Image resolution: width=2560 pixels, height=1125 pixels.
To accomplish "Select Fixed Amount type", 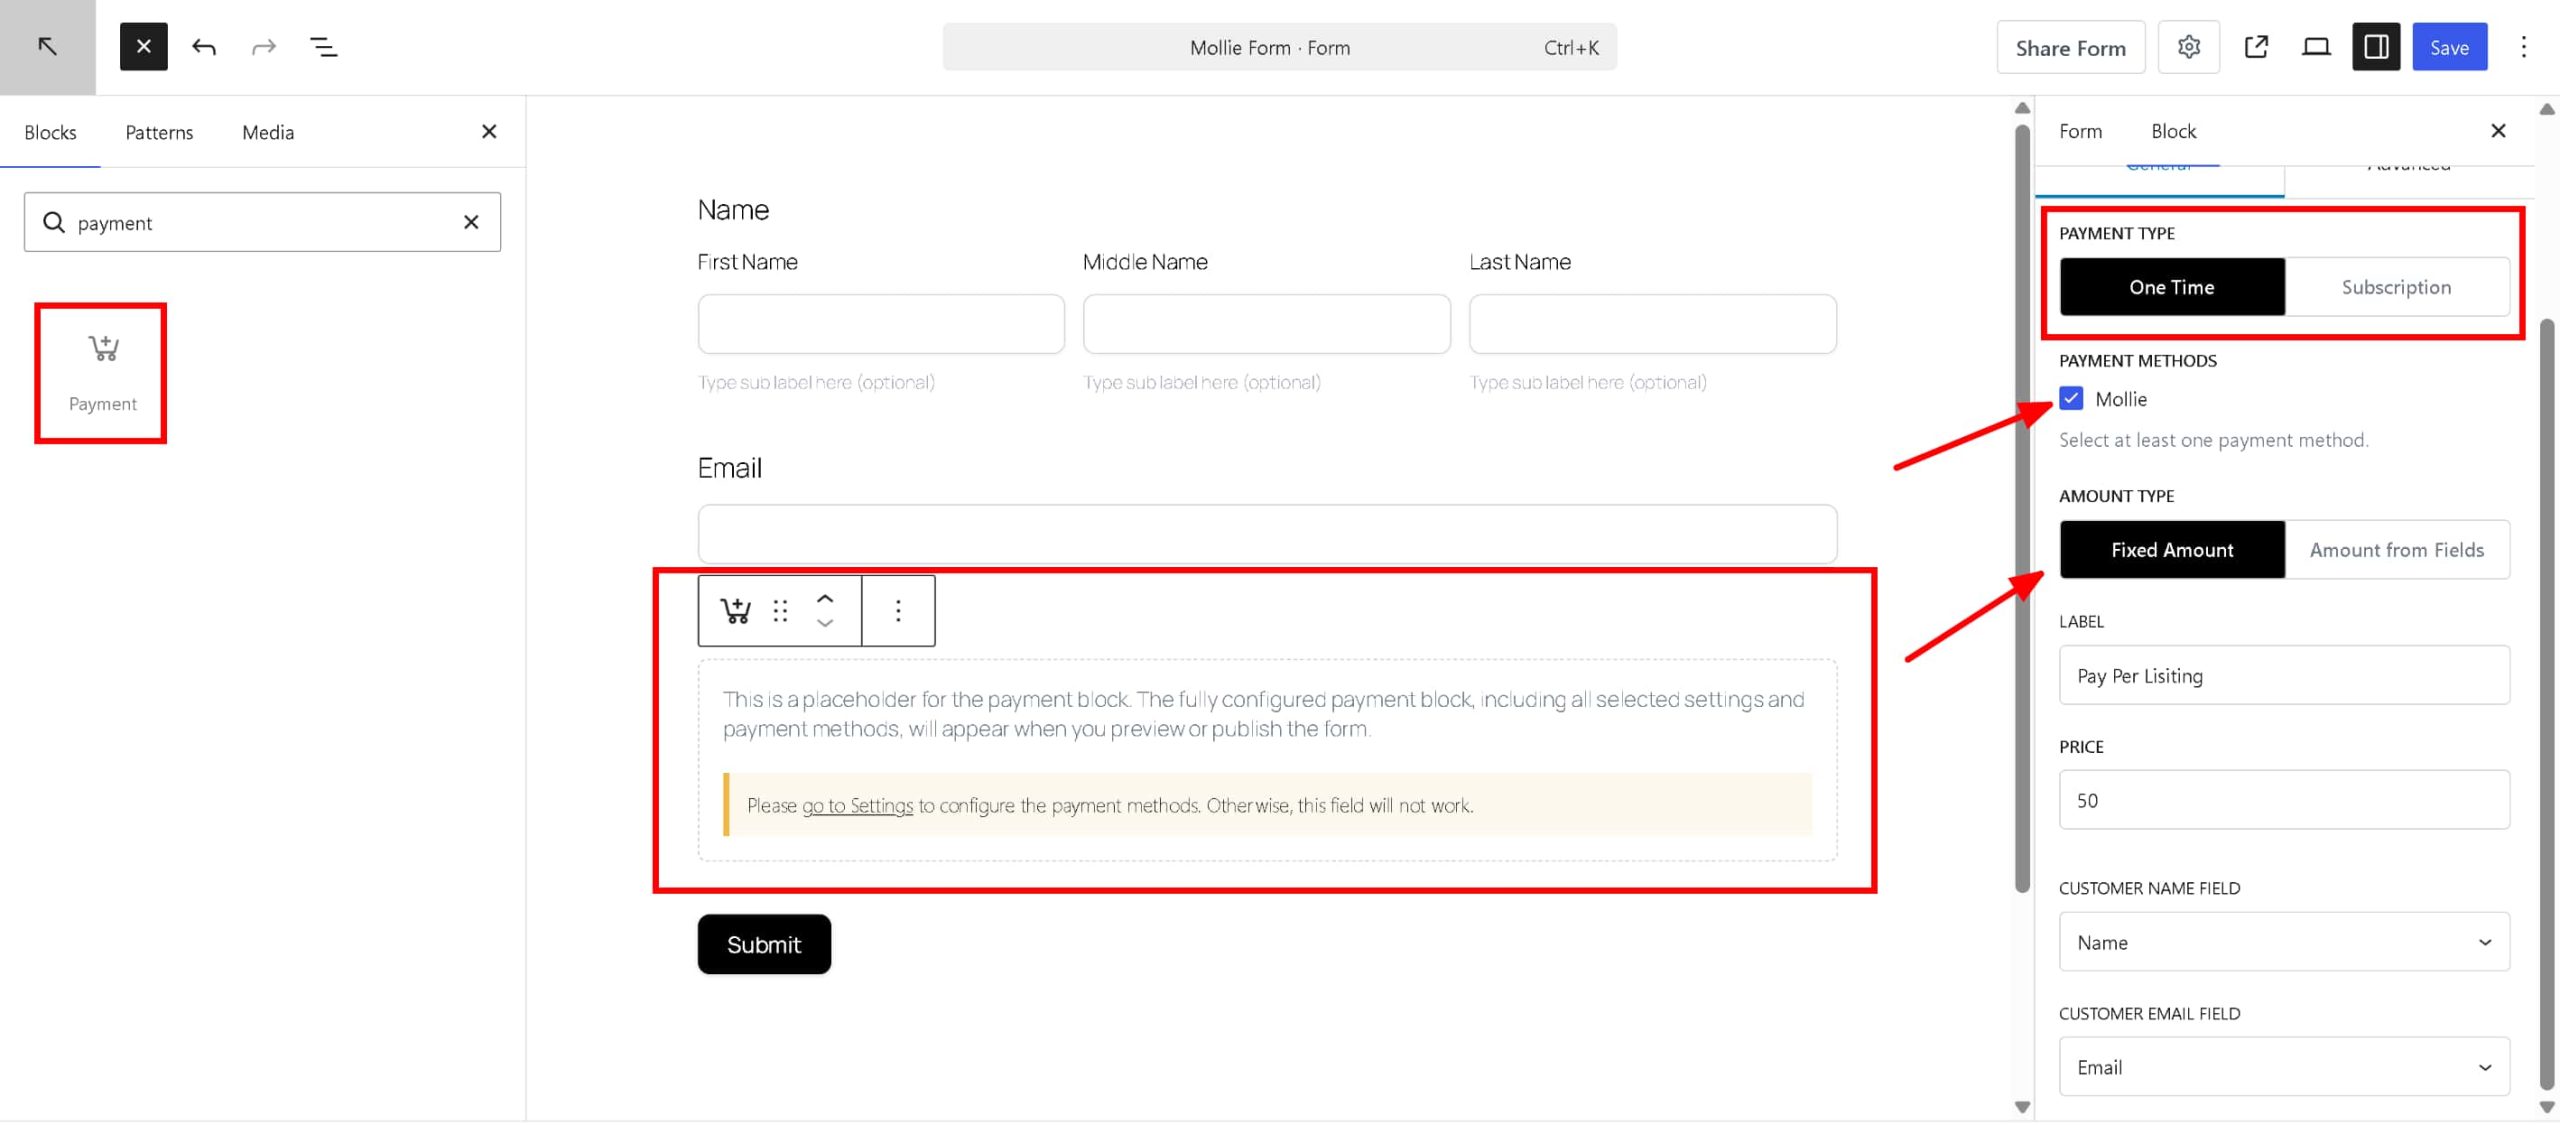I will (2172, 550).
